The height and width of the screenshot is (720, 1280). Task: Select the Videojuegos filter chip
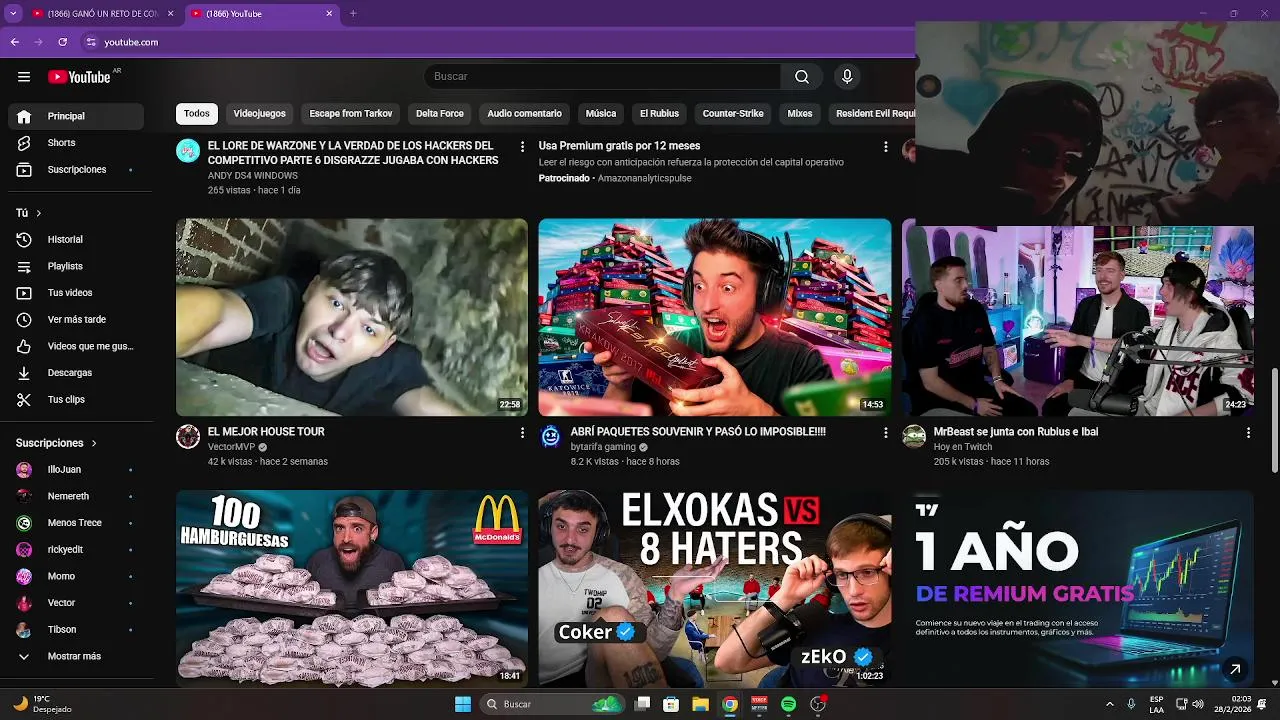259,114
